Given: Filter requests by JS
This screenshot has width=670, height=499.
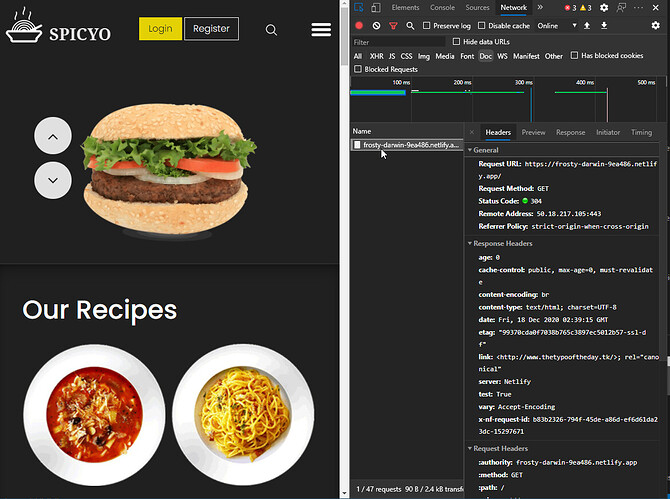Looking at the screenshot, I should point(392,56).
